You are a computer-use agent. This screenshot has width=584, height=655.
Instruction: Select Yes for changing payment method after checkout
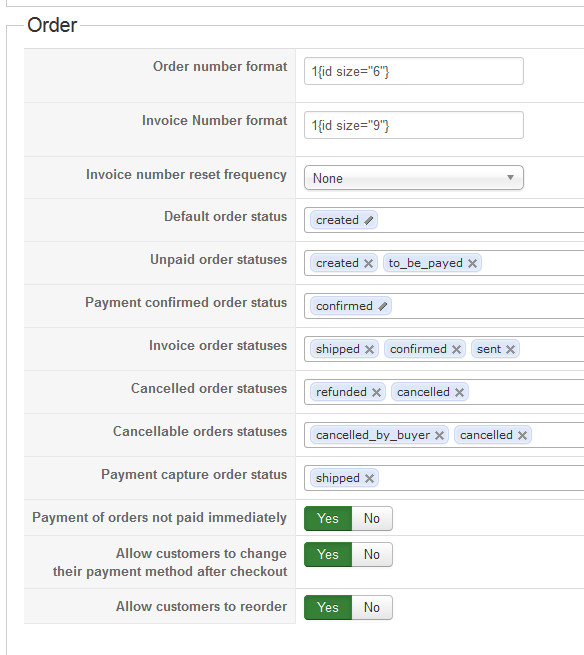click(328, 554)
